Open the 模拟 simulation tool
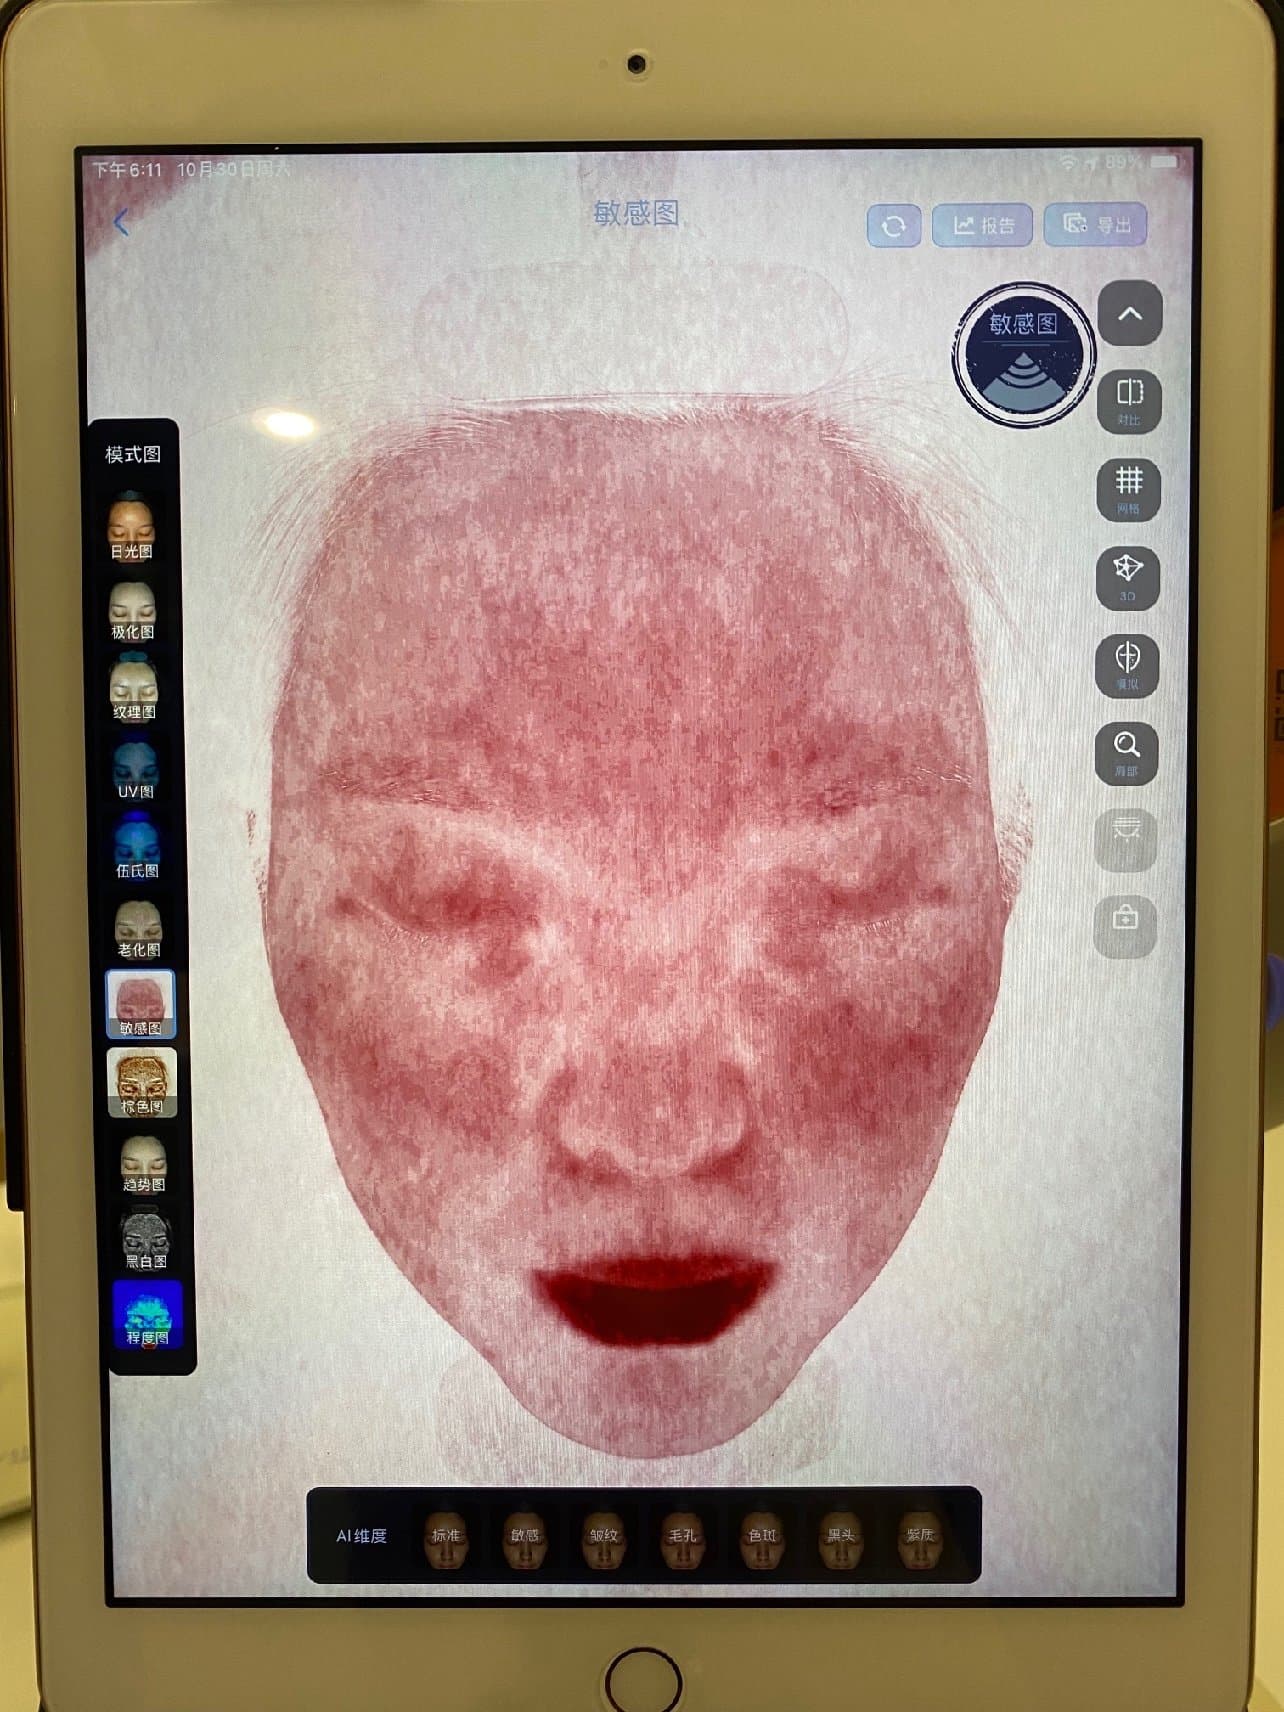The height and width of the screenshot is (1712, 1284). 1127,664
